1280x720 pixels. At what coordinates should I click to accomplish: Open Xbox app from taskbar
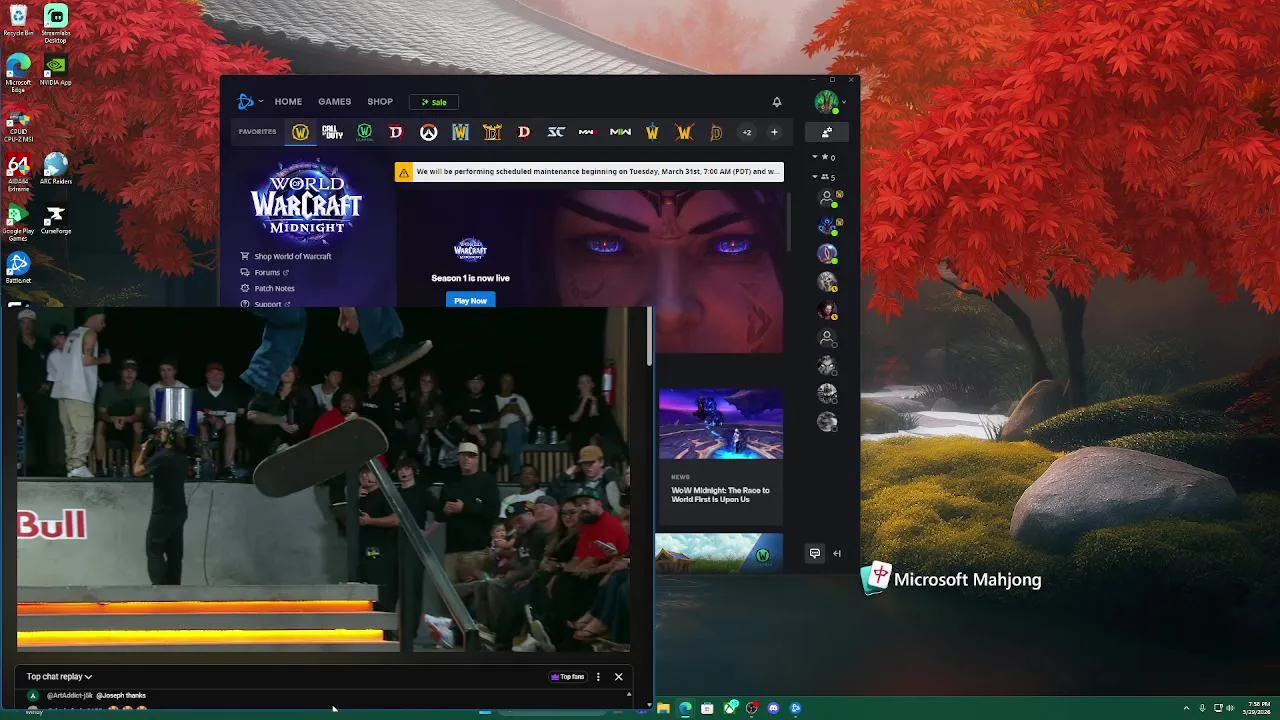[730, 708]
